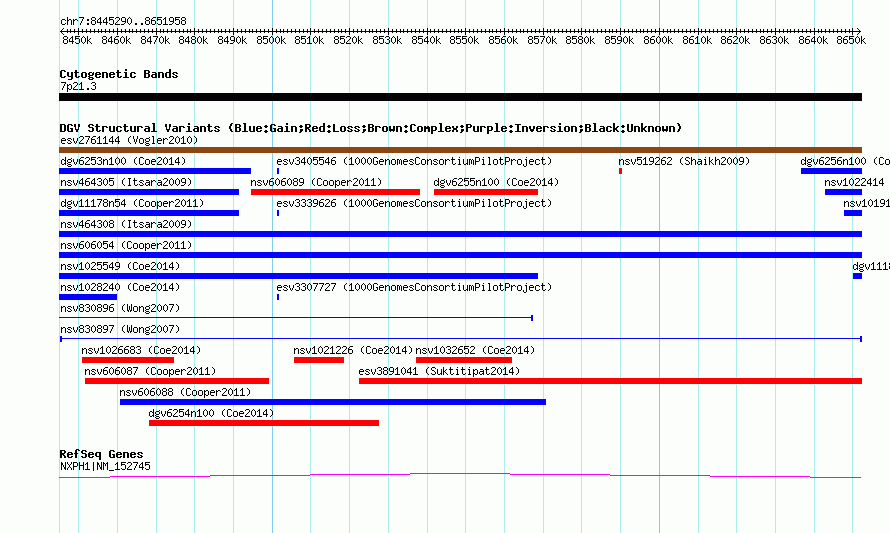Viewport: 890px width, 533px height.
Task: Click the 8550k ruler position marker
Action: [464, 40]
